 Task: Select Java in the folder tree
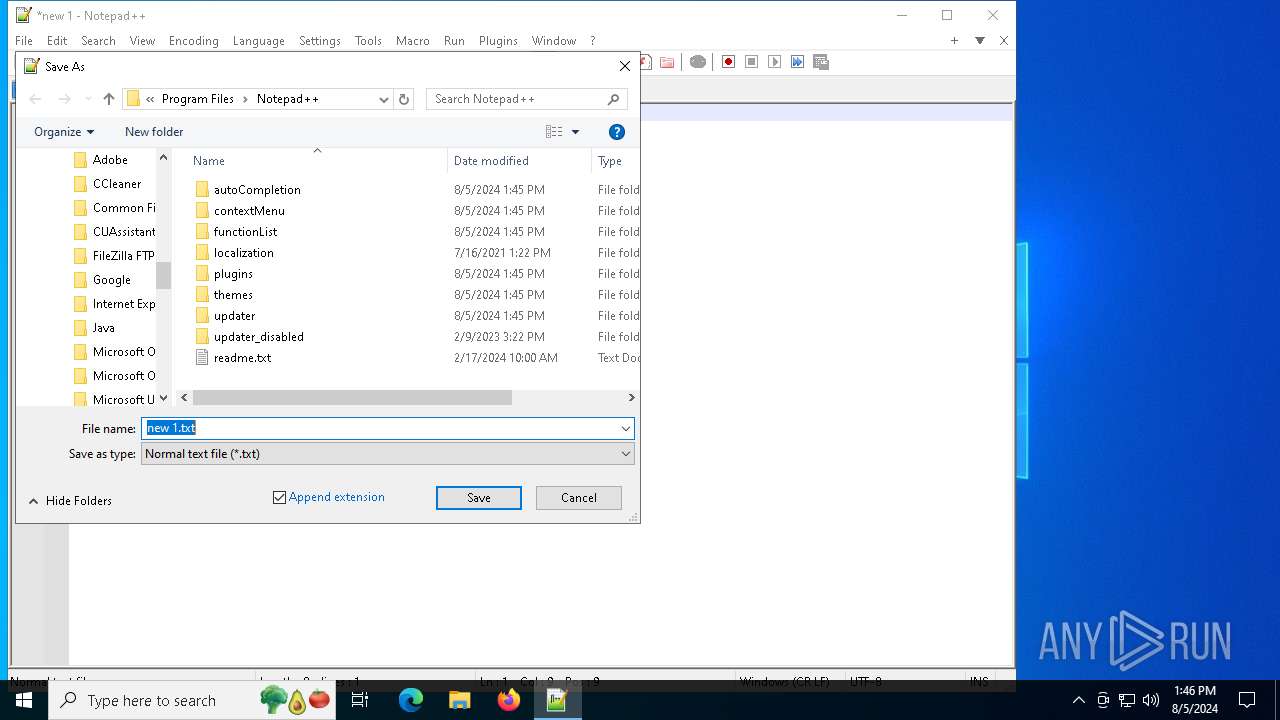click(104, 328)
